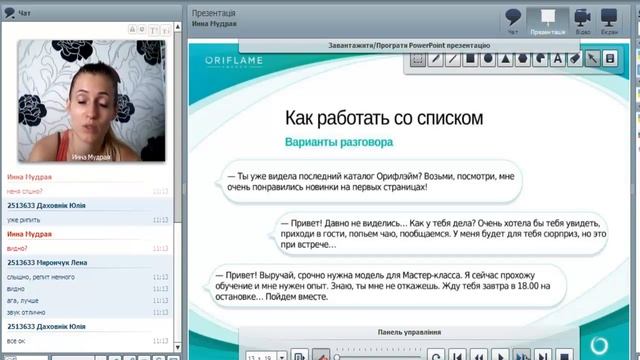The image size is (640, 360).
Task: Switch to the Чат view tab
Action: pyautogui.click(x=513, y=21)
